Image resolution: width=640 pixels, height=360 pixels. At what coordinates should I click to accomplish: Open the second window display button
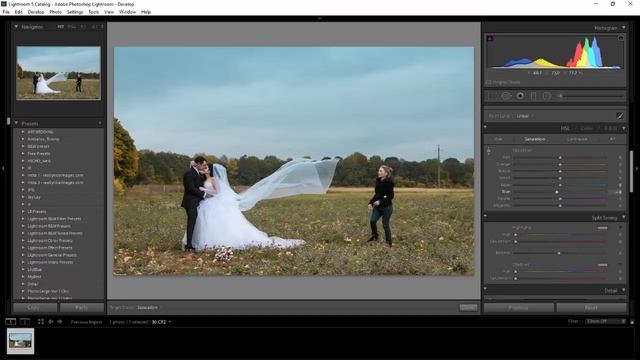coord(25,322)
